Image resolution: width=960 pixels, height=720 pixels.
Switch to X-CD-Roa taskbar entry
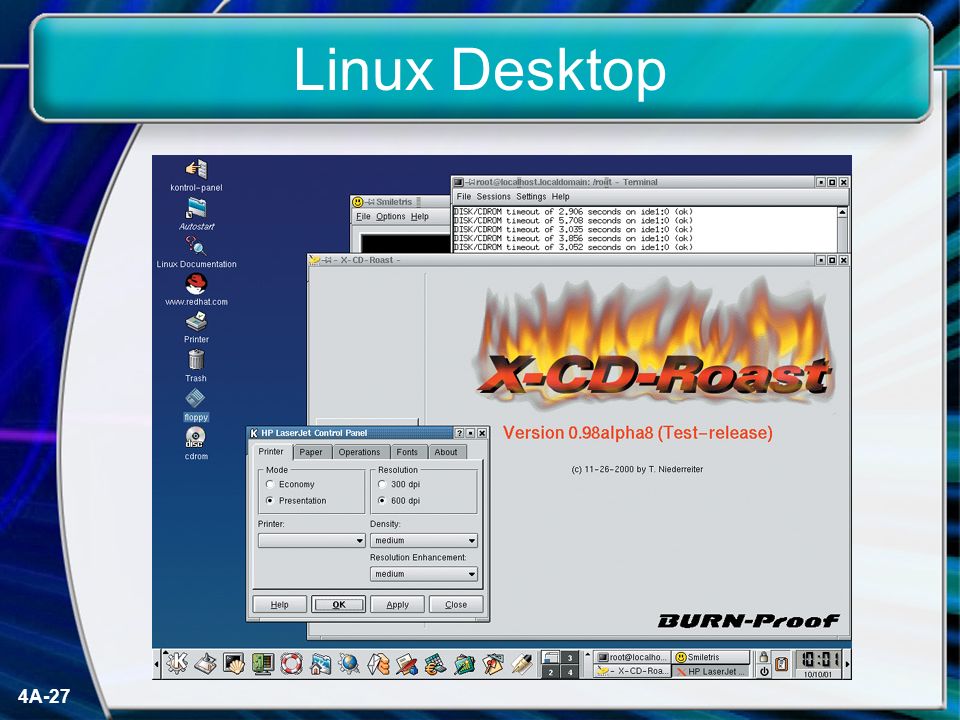click(632, 671)
